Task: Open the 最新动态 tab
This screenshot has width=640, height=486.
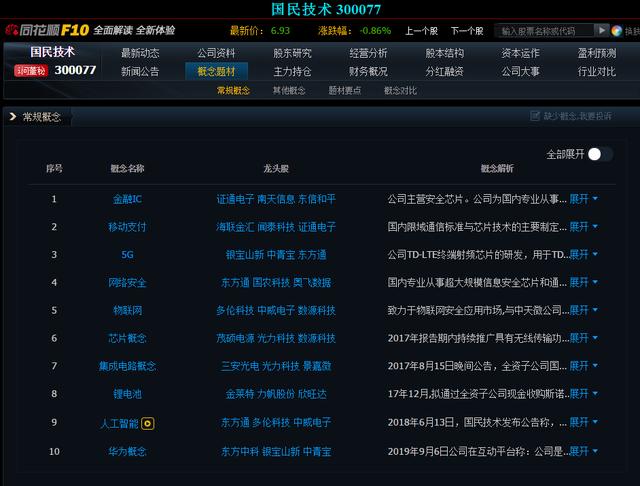Action: click(x=140, y=53)
